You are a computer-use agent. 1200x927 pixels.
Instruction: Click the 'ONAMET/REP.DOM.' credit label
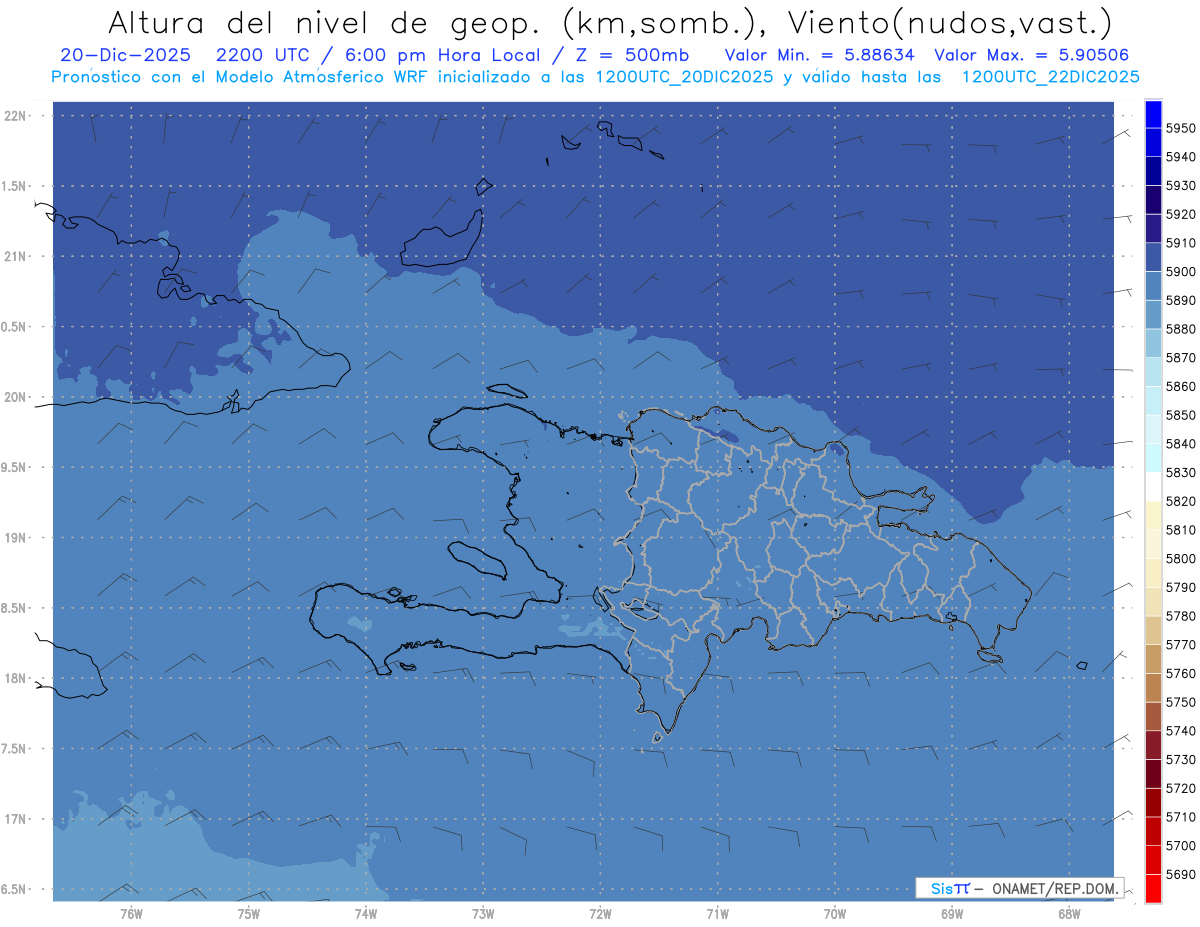(x=1055, y=888)
